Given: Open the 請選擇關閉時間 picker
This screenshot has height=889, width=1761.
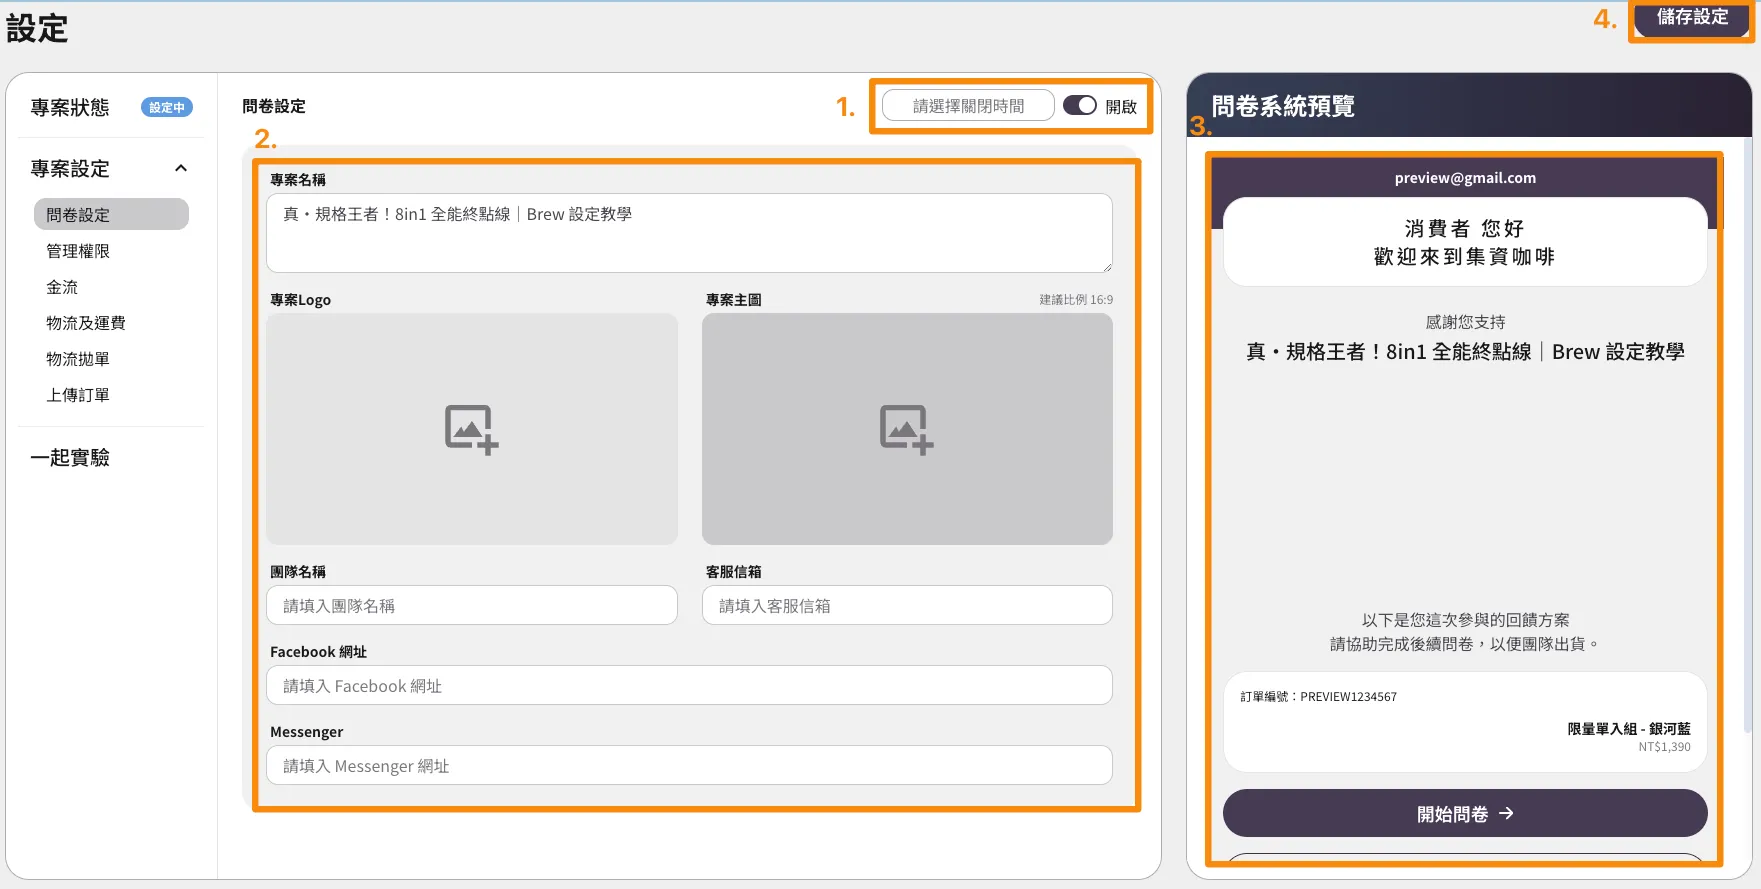Looking at the screenshot, I should coord(967,106).
